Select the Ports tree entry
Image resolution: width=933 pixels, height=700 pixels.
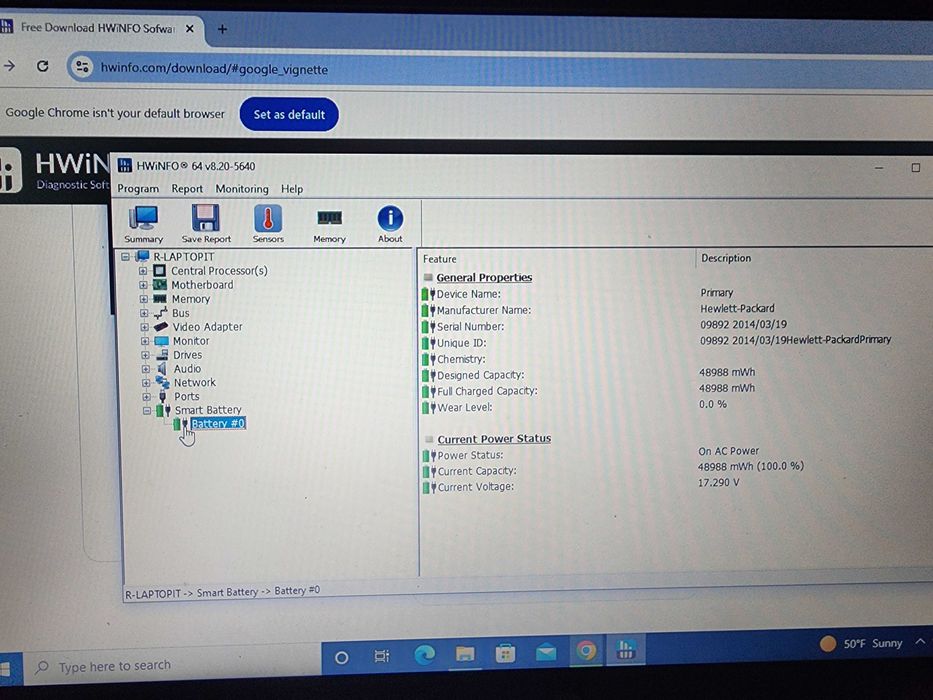coord(186,396)
